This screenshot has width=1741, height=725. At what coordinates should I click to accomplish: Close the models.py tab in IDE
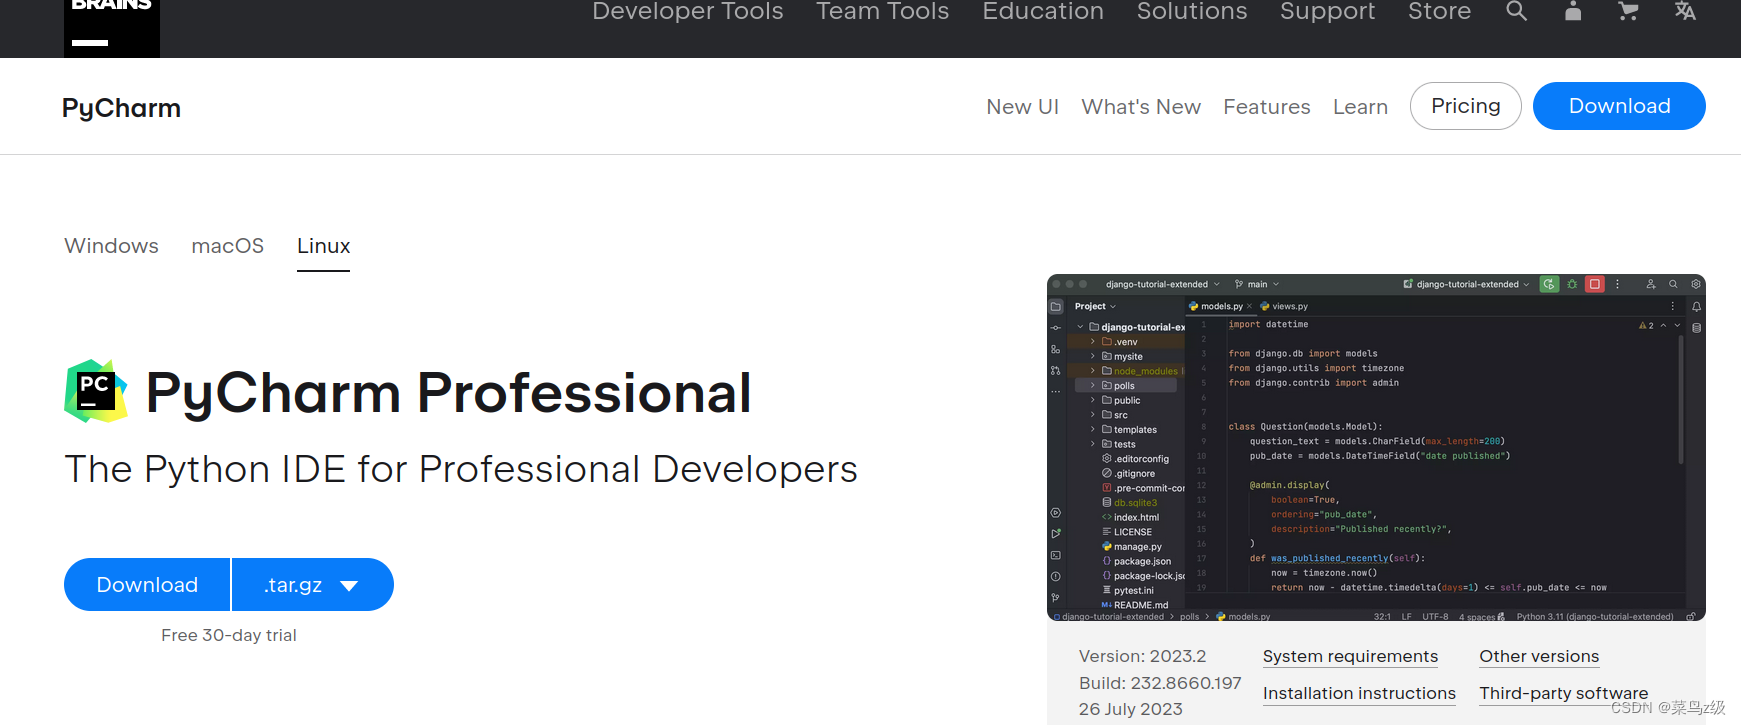1249,307
